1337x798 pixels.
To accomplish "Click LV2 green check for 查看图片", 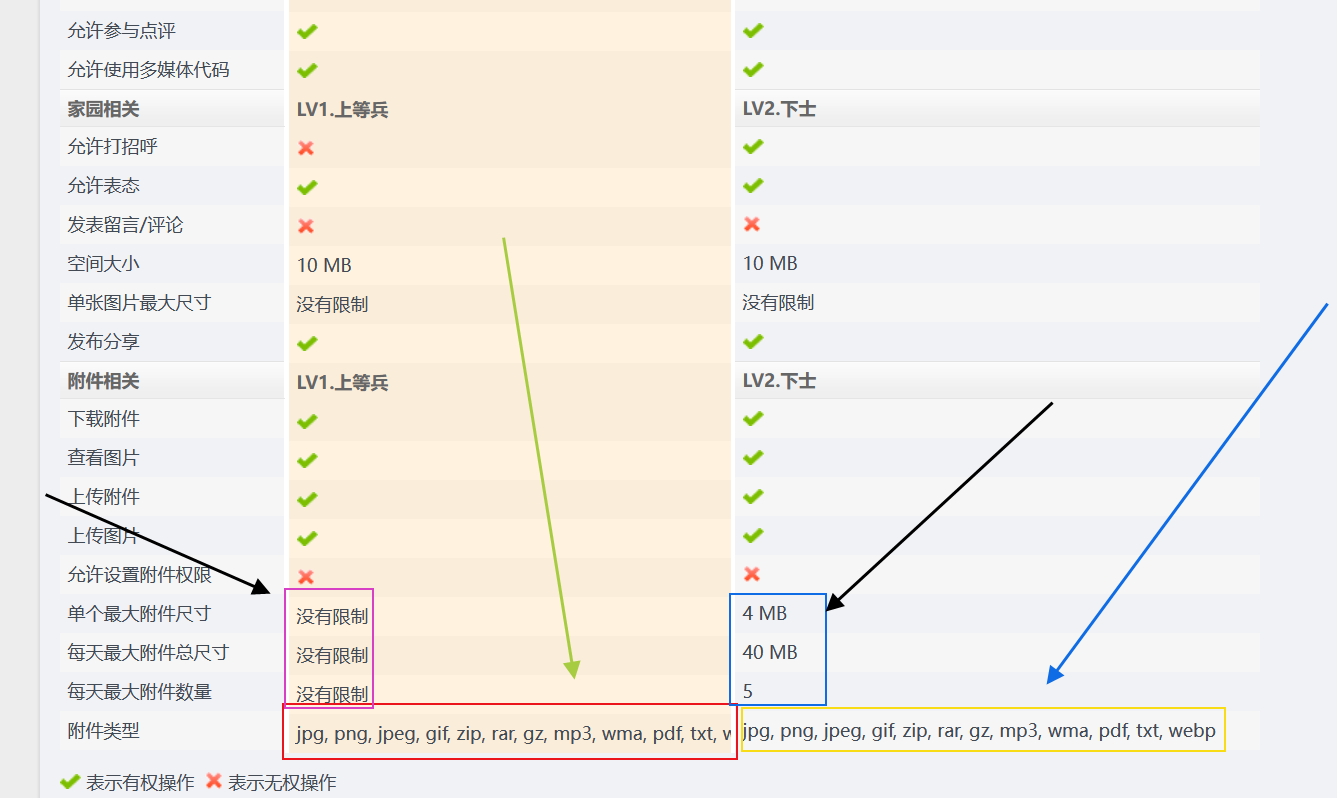I will click(753, 458).
